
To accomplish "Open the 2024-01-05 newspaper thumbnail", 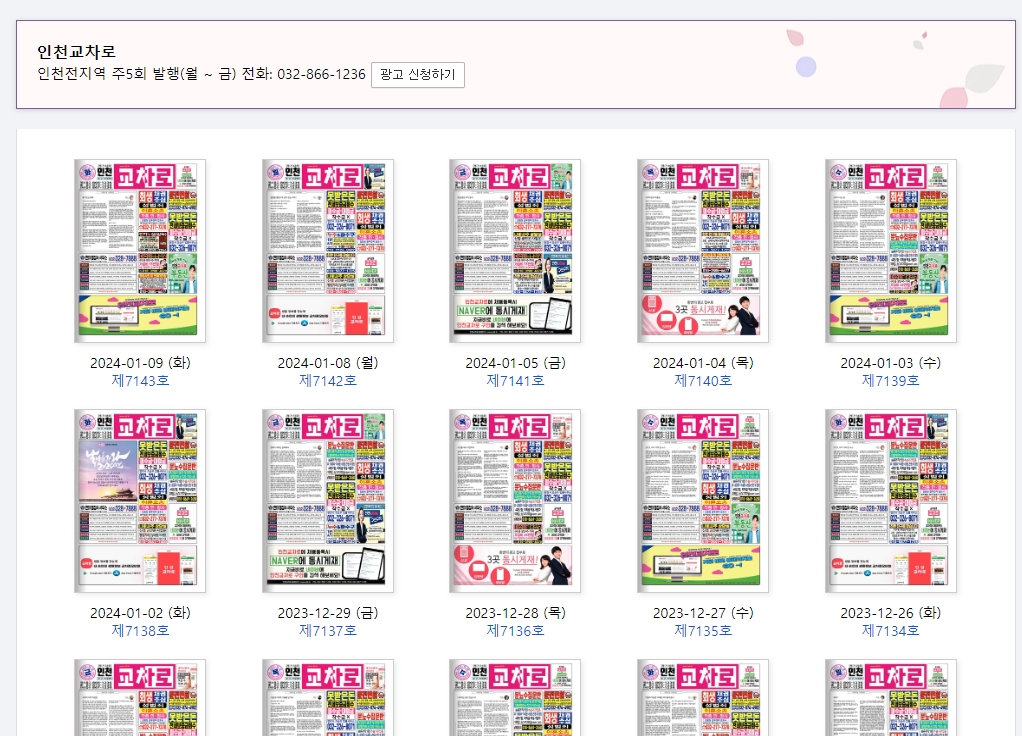I will (x=515, y=250).
